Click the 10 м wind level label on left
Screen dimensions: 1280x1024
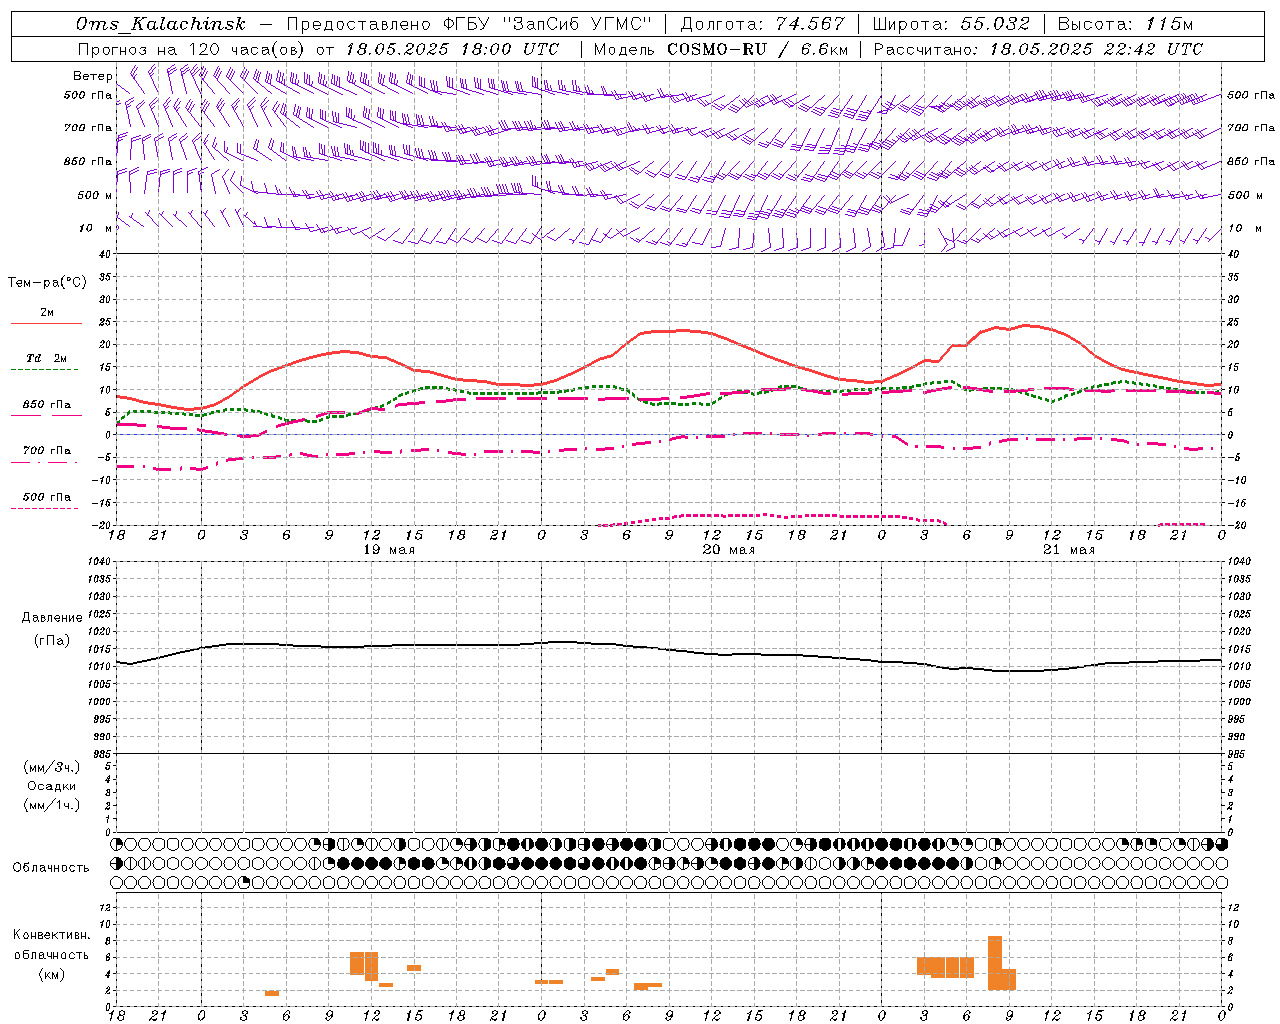pyautogui.click(x=95, y=229)
